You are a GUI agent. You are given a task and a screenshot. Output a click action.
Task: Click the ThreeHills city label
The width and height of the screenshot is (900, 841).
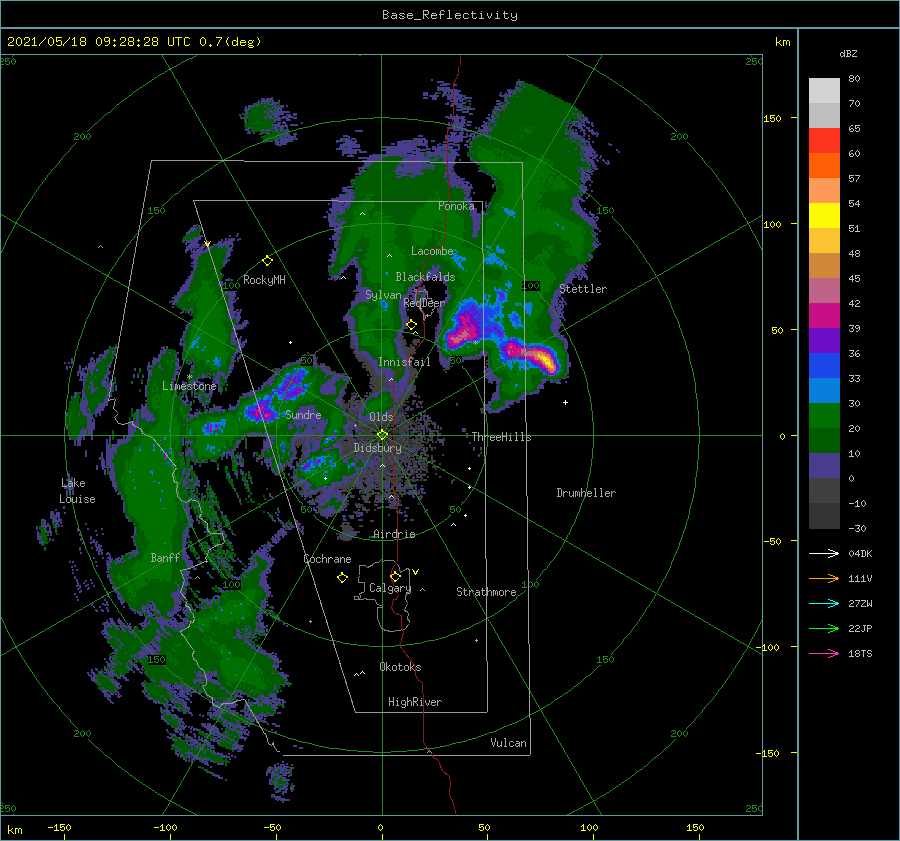(x=502, y=437)
